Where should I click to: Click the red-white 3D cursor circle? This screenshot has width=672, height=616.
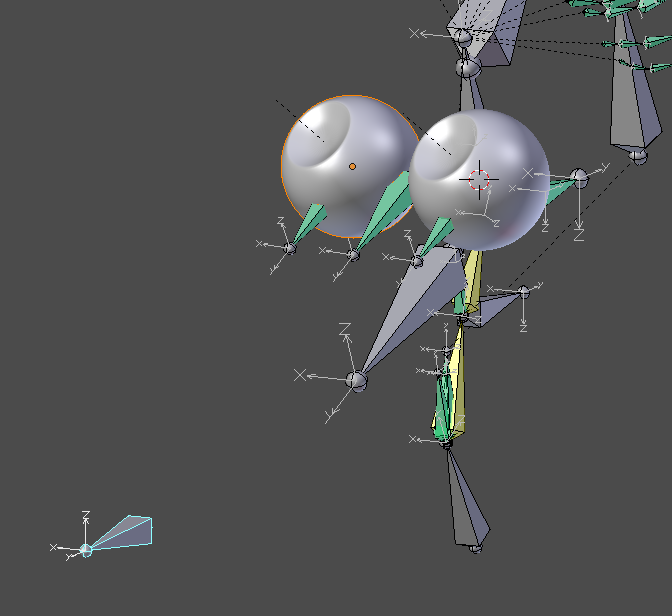[x=479, y=180]
